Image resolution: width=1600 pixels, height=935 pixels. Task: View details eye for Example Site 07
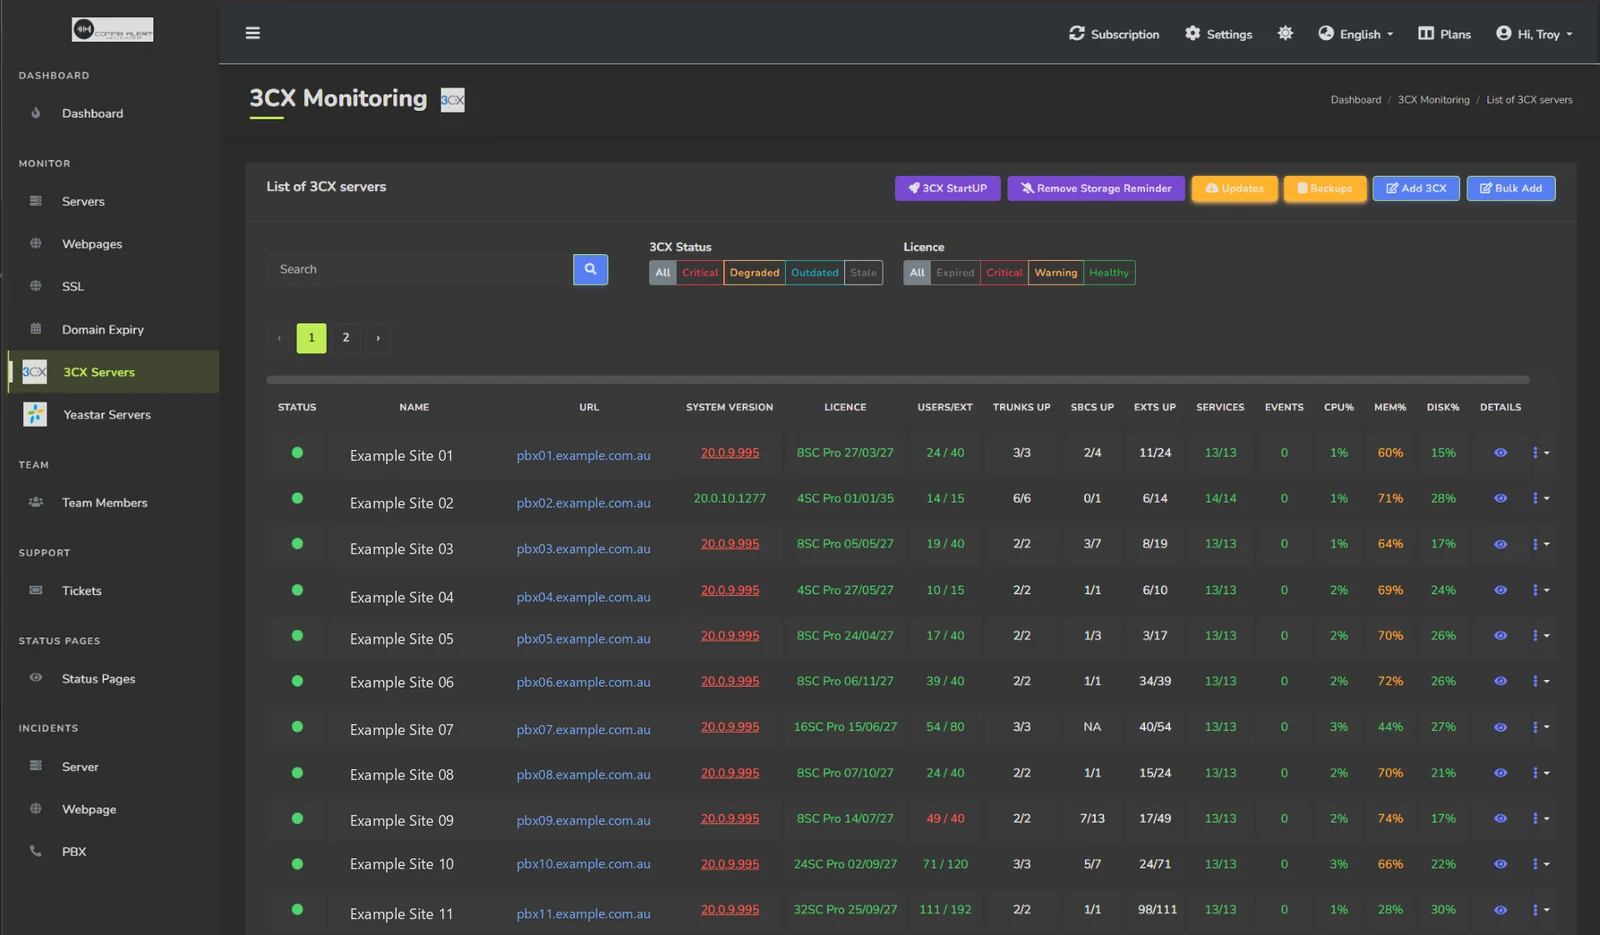(x=1500, y=727)
